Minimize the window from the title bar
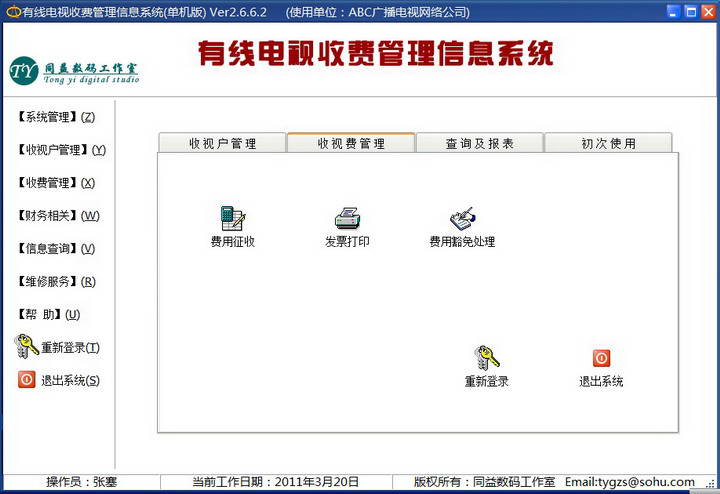Image resolution: width=720 pixels, height=494 pixels. point(673,11)
